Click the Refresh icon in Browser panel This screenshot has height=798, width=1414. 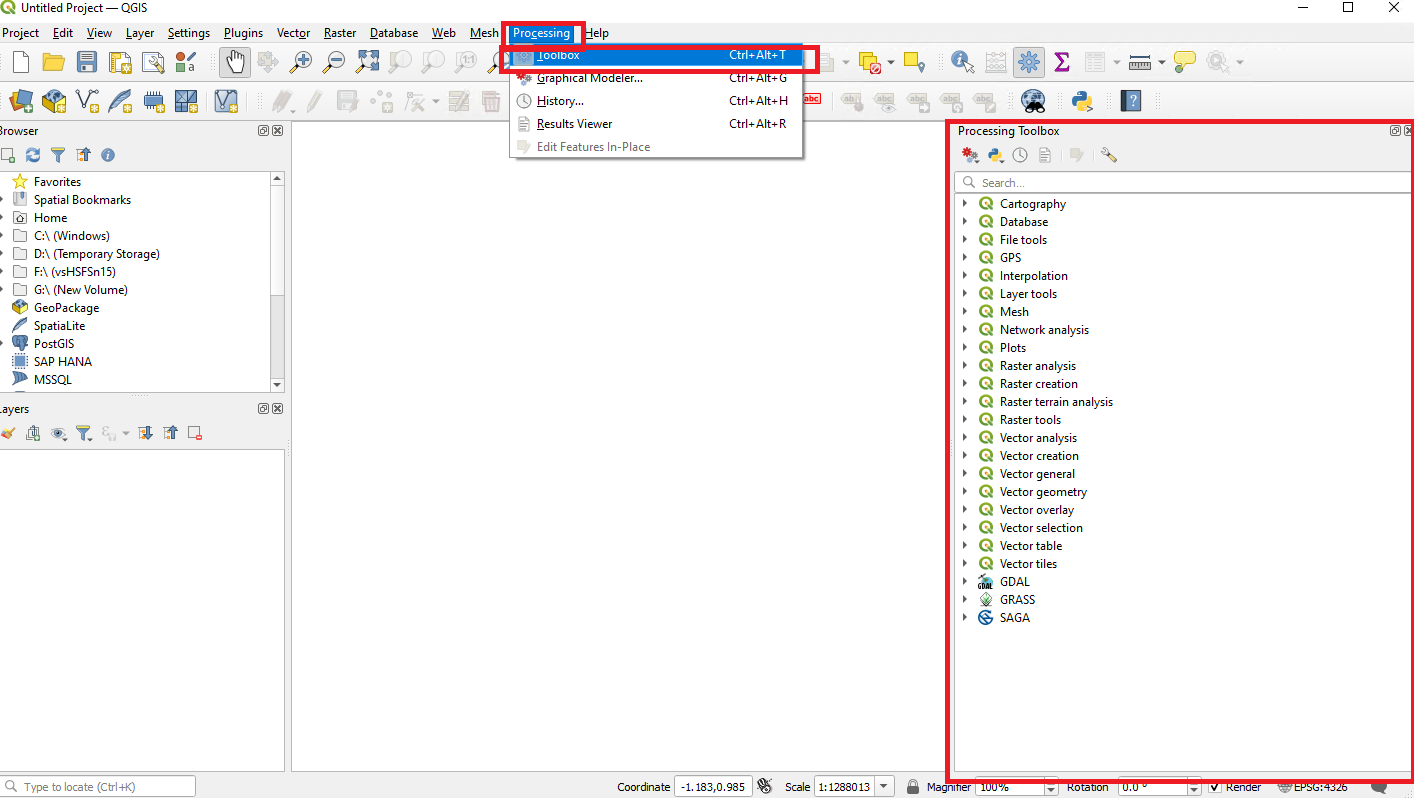[x=33, y=155]
